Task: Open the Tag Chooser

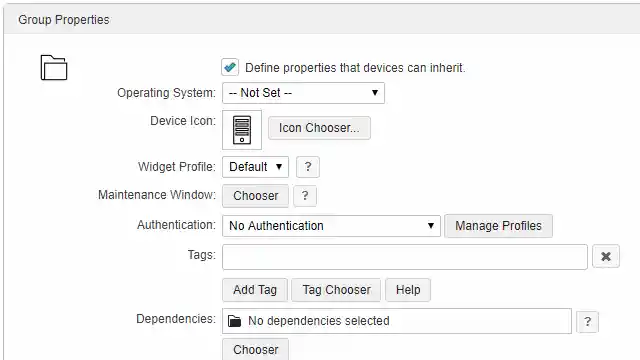Action: tap(336, 290)
